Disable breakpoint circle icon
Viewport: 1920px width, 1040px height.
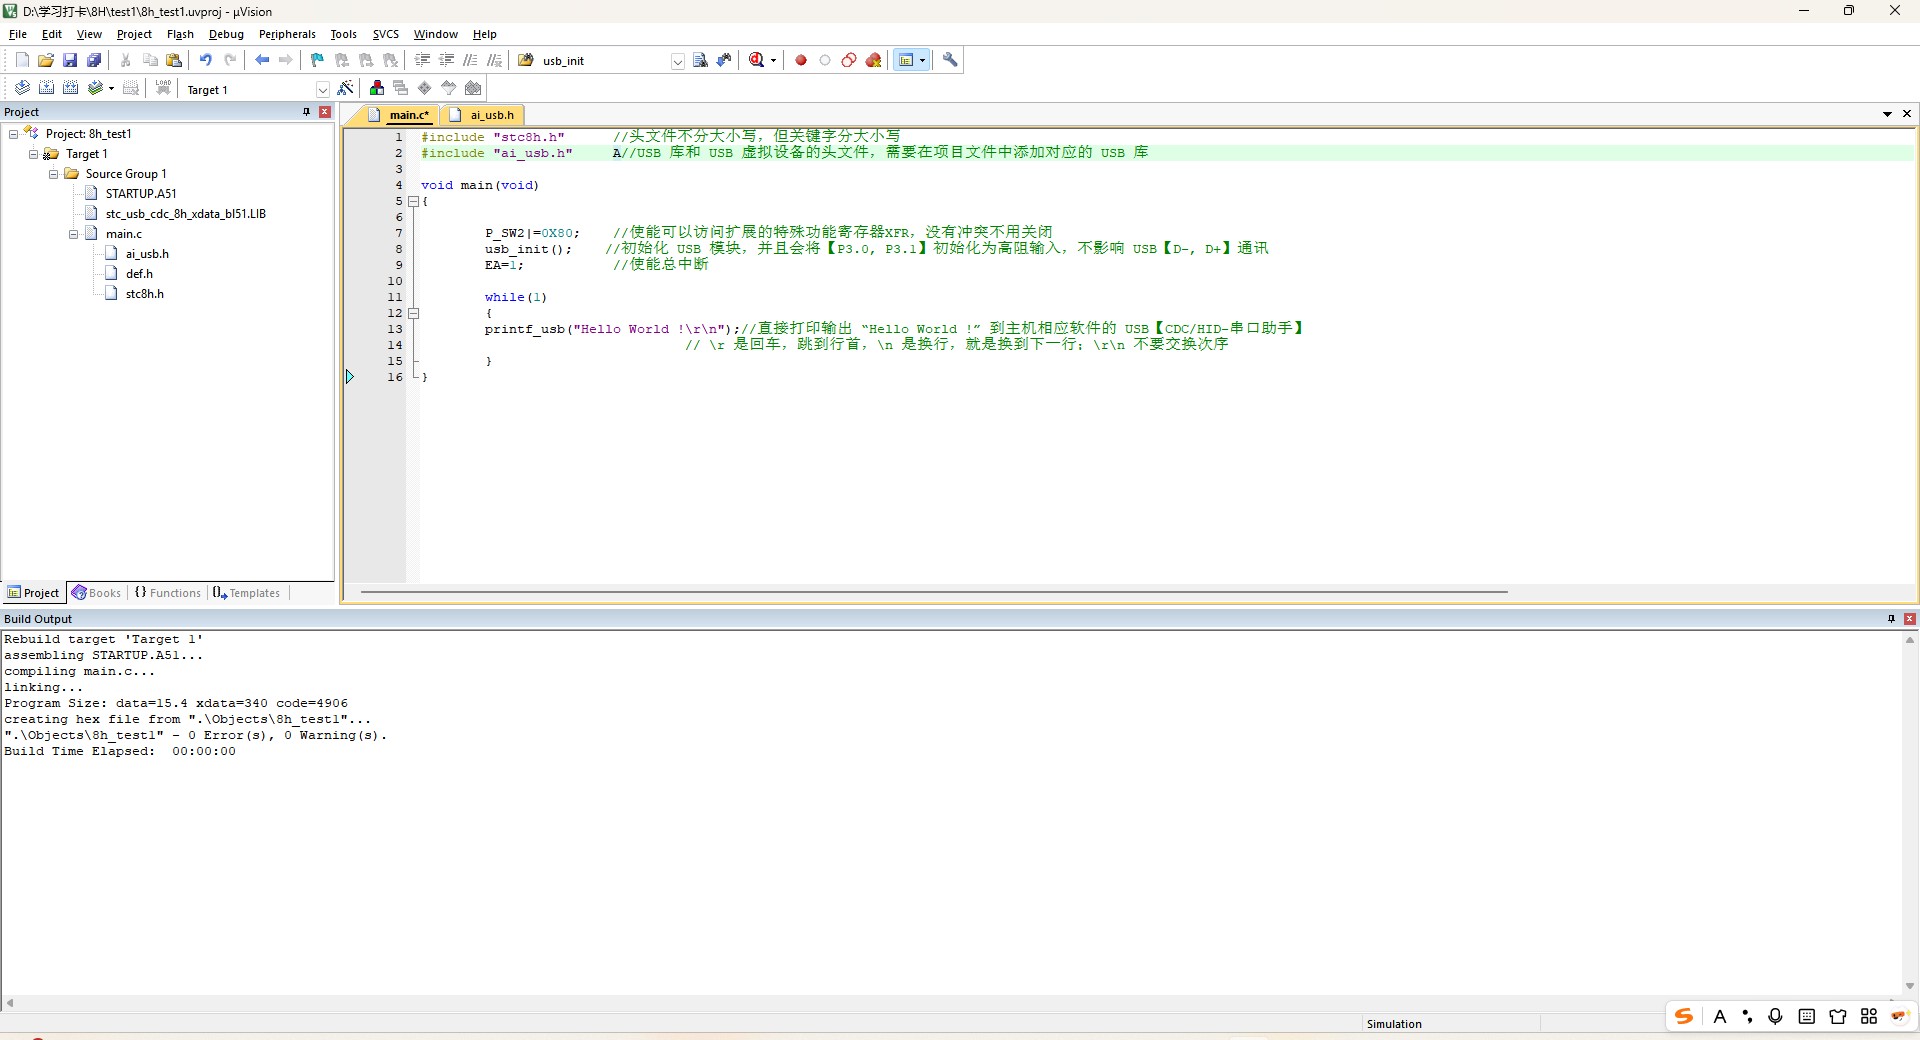pyautogui.click(x=825, y=60)
